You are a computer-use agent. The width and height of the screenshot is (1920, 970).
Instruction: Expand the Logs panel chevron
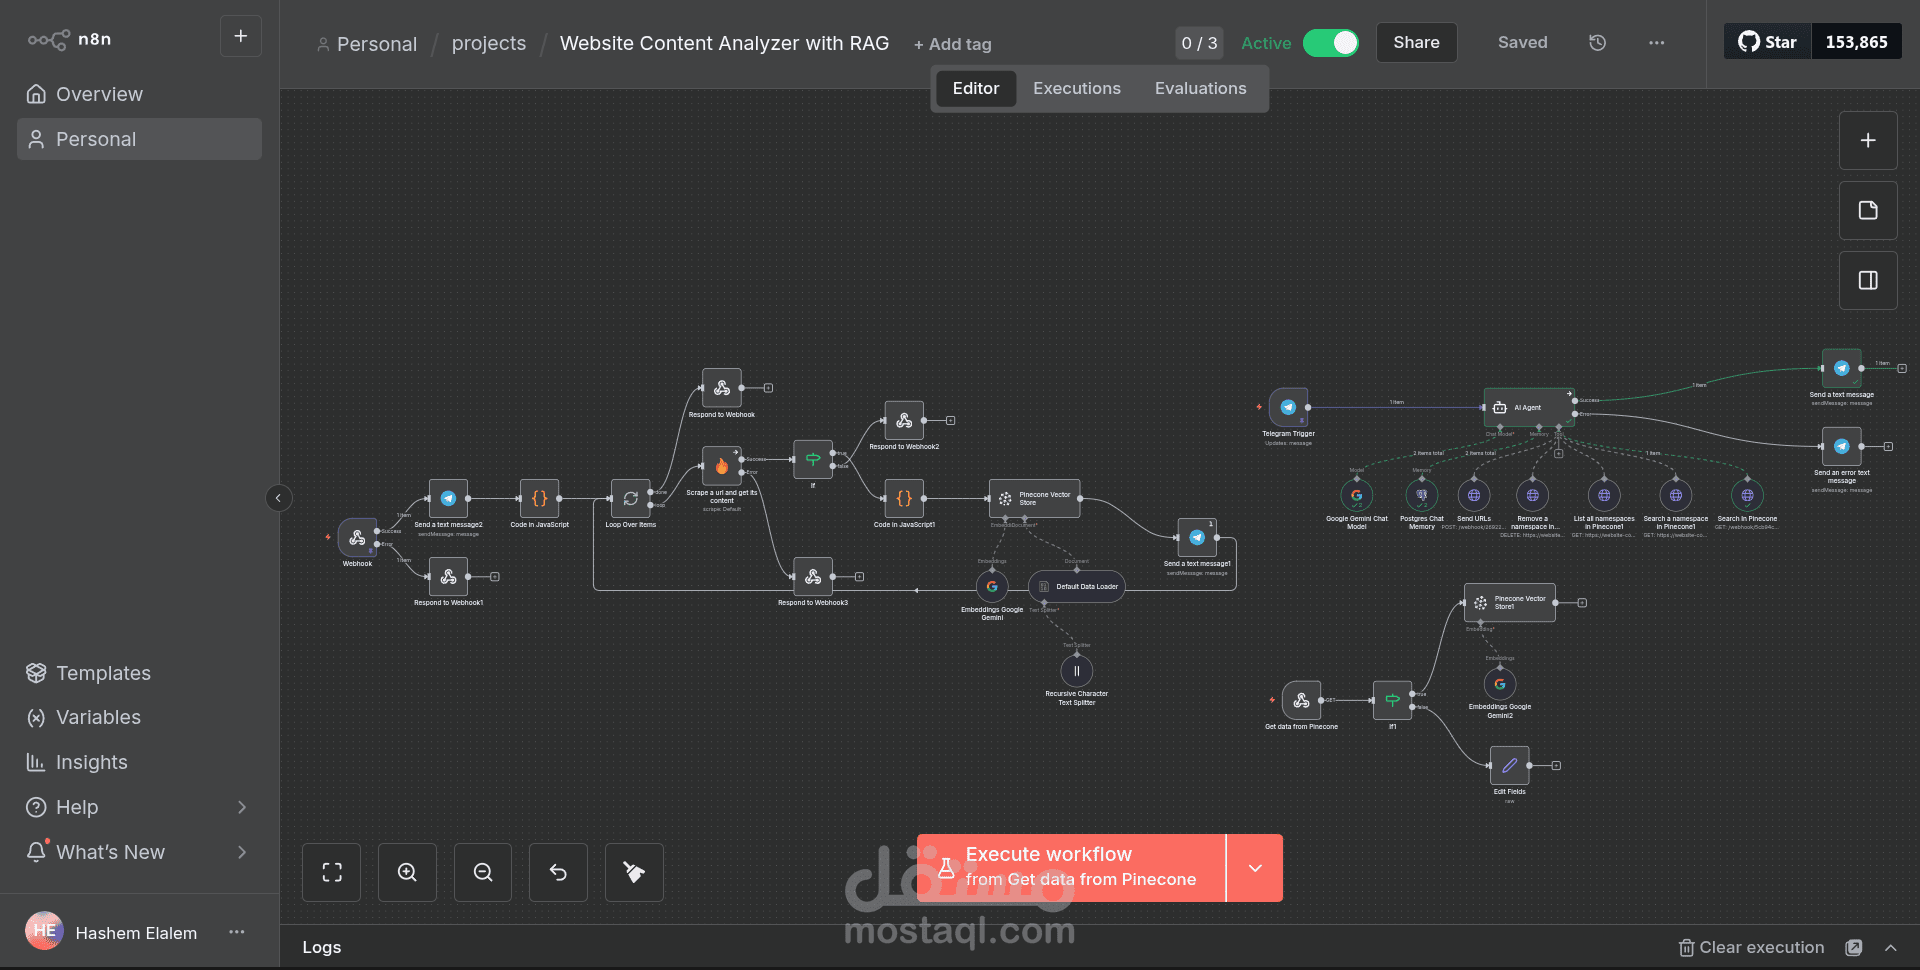pos(1891,947)
